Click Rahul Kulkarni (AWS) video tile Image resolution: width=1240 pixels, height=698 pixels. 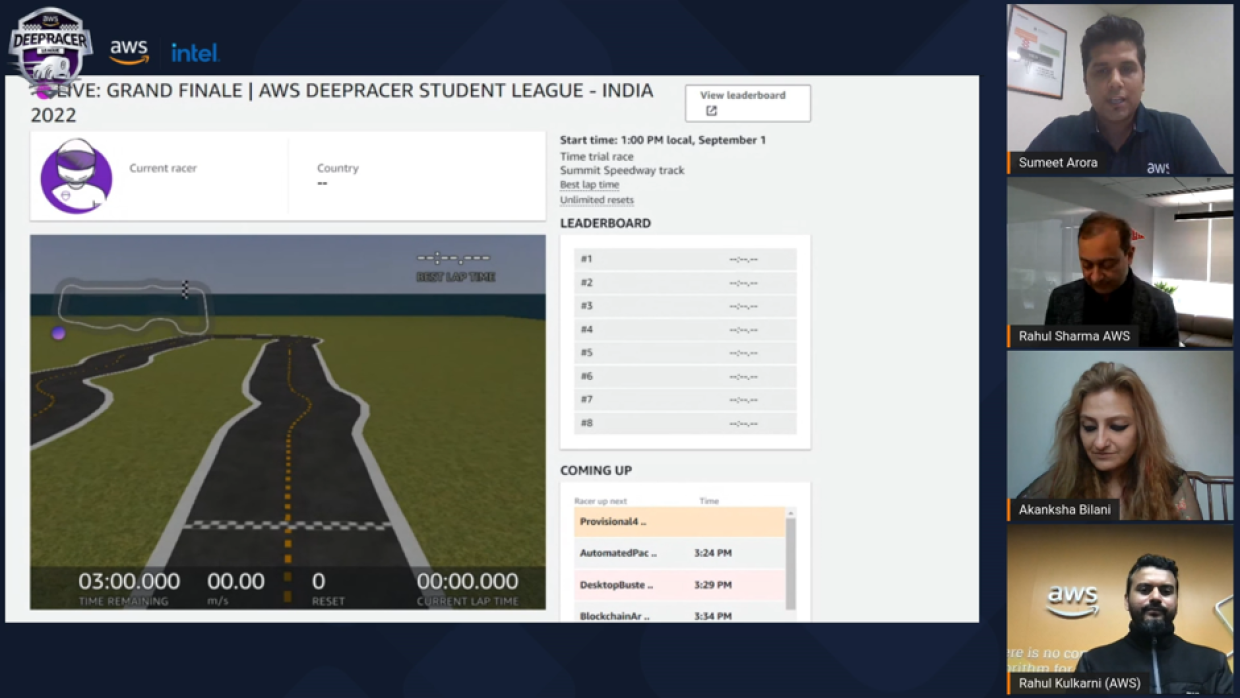(1119, 608)
